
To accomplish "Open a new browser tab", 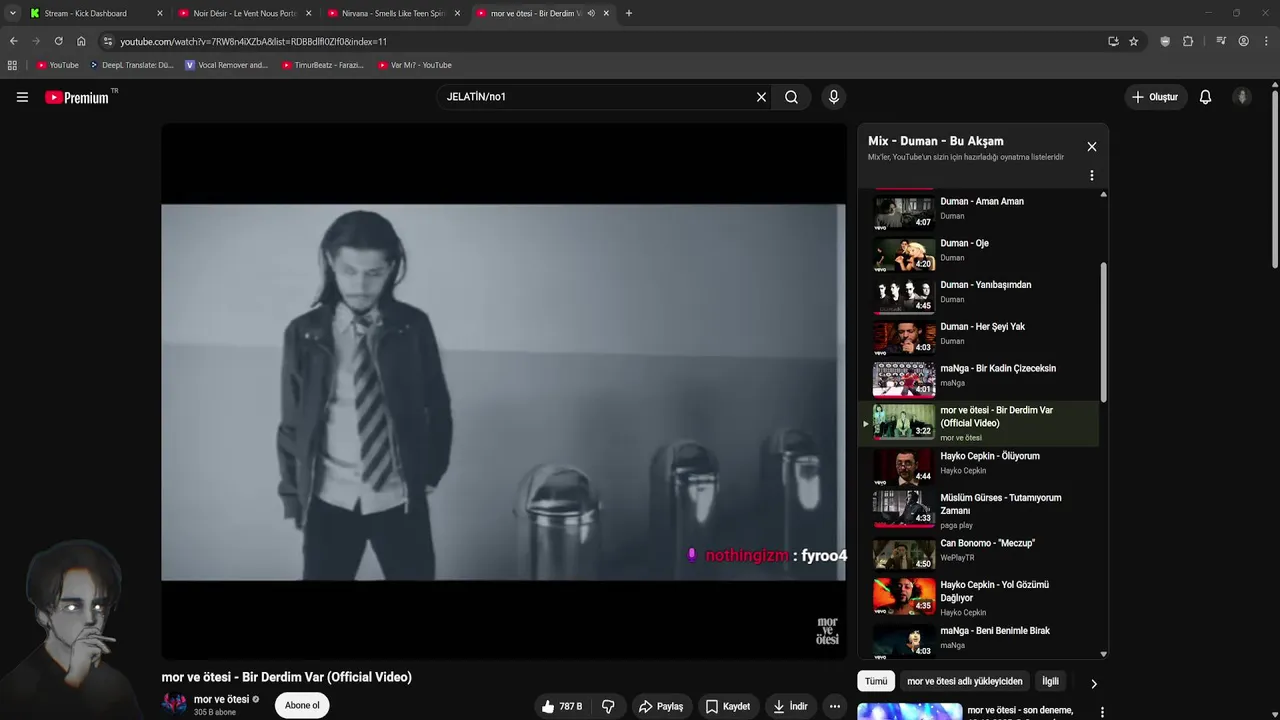I will click(x=628, y=13).
